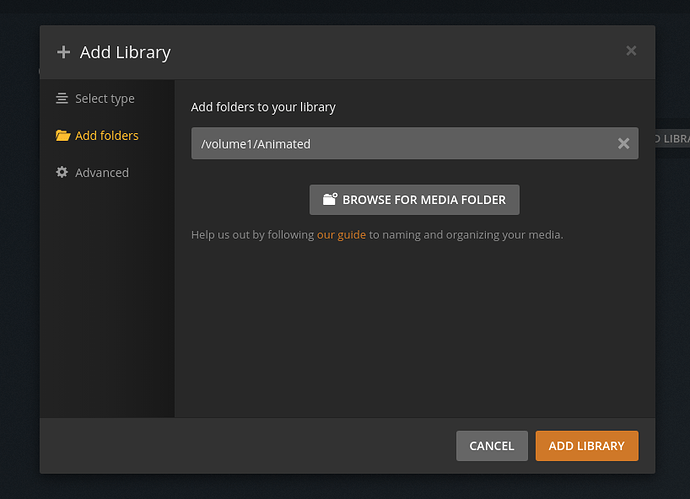
Task: Click empty area of the dialog footer
Action: click(250, 446)
